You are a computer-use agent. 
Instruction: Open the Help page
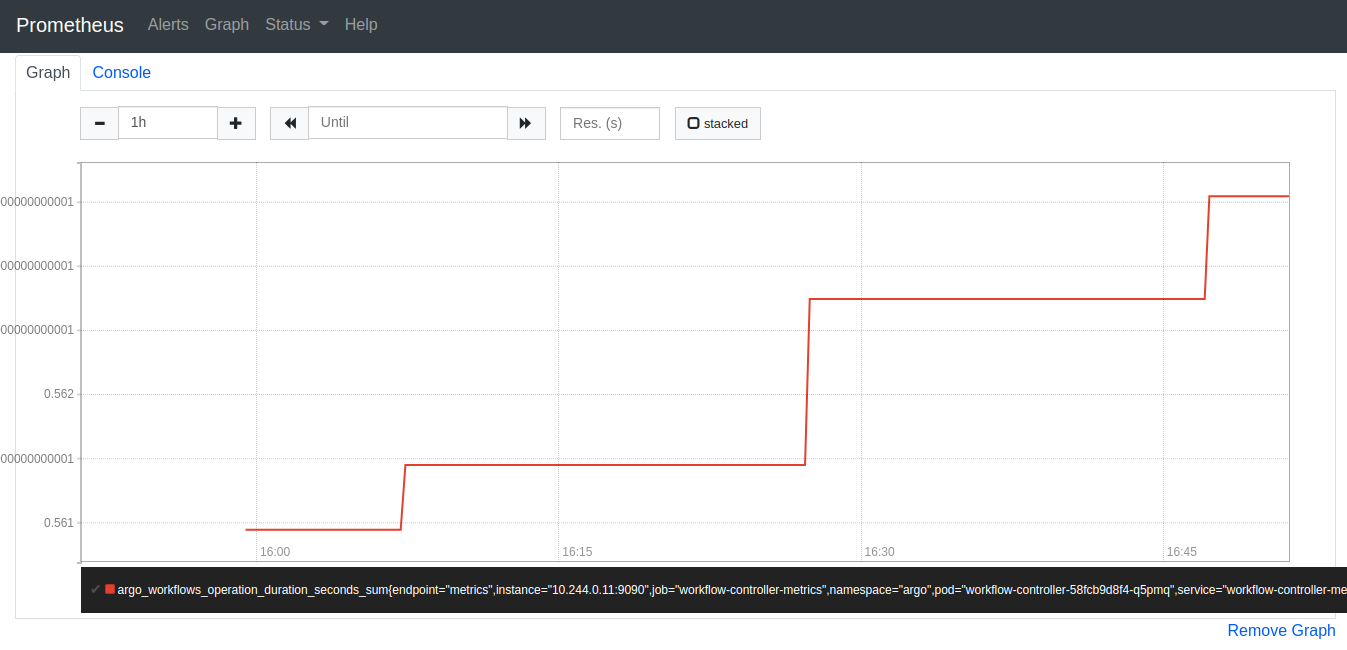361,24
